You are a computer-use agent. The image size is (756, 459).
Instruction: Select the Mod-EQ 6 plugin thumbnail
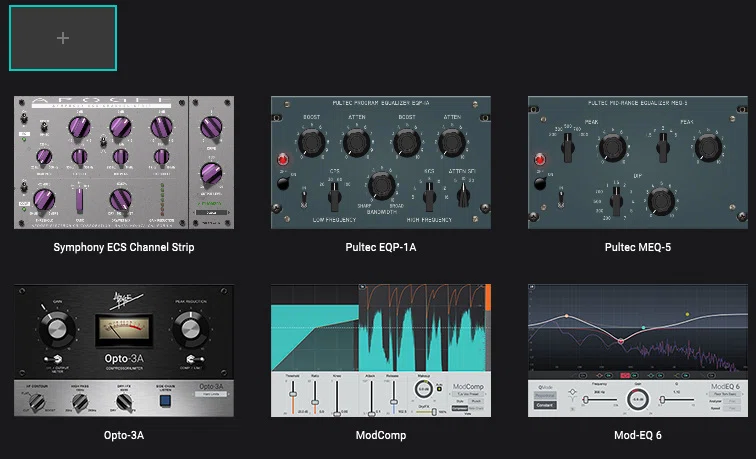[x=638, y=351]
